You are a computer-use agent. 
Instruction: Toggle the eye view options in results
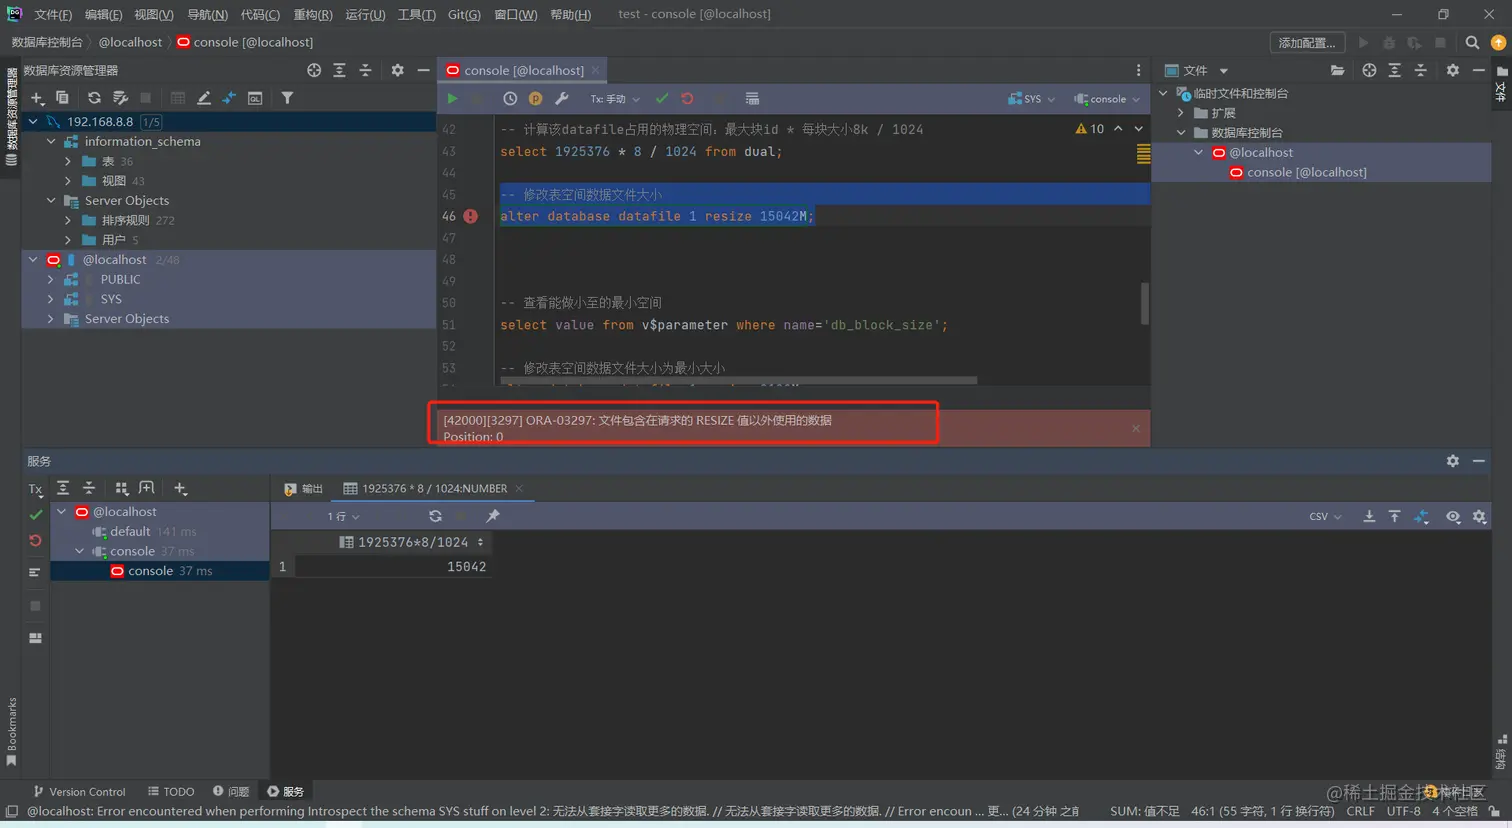(1453, 516)
